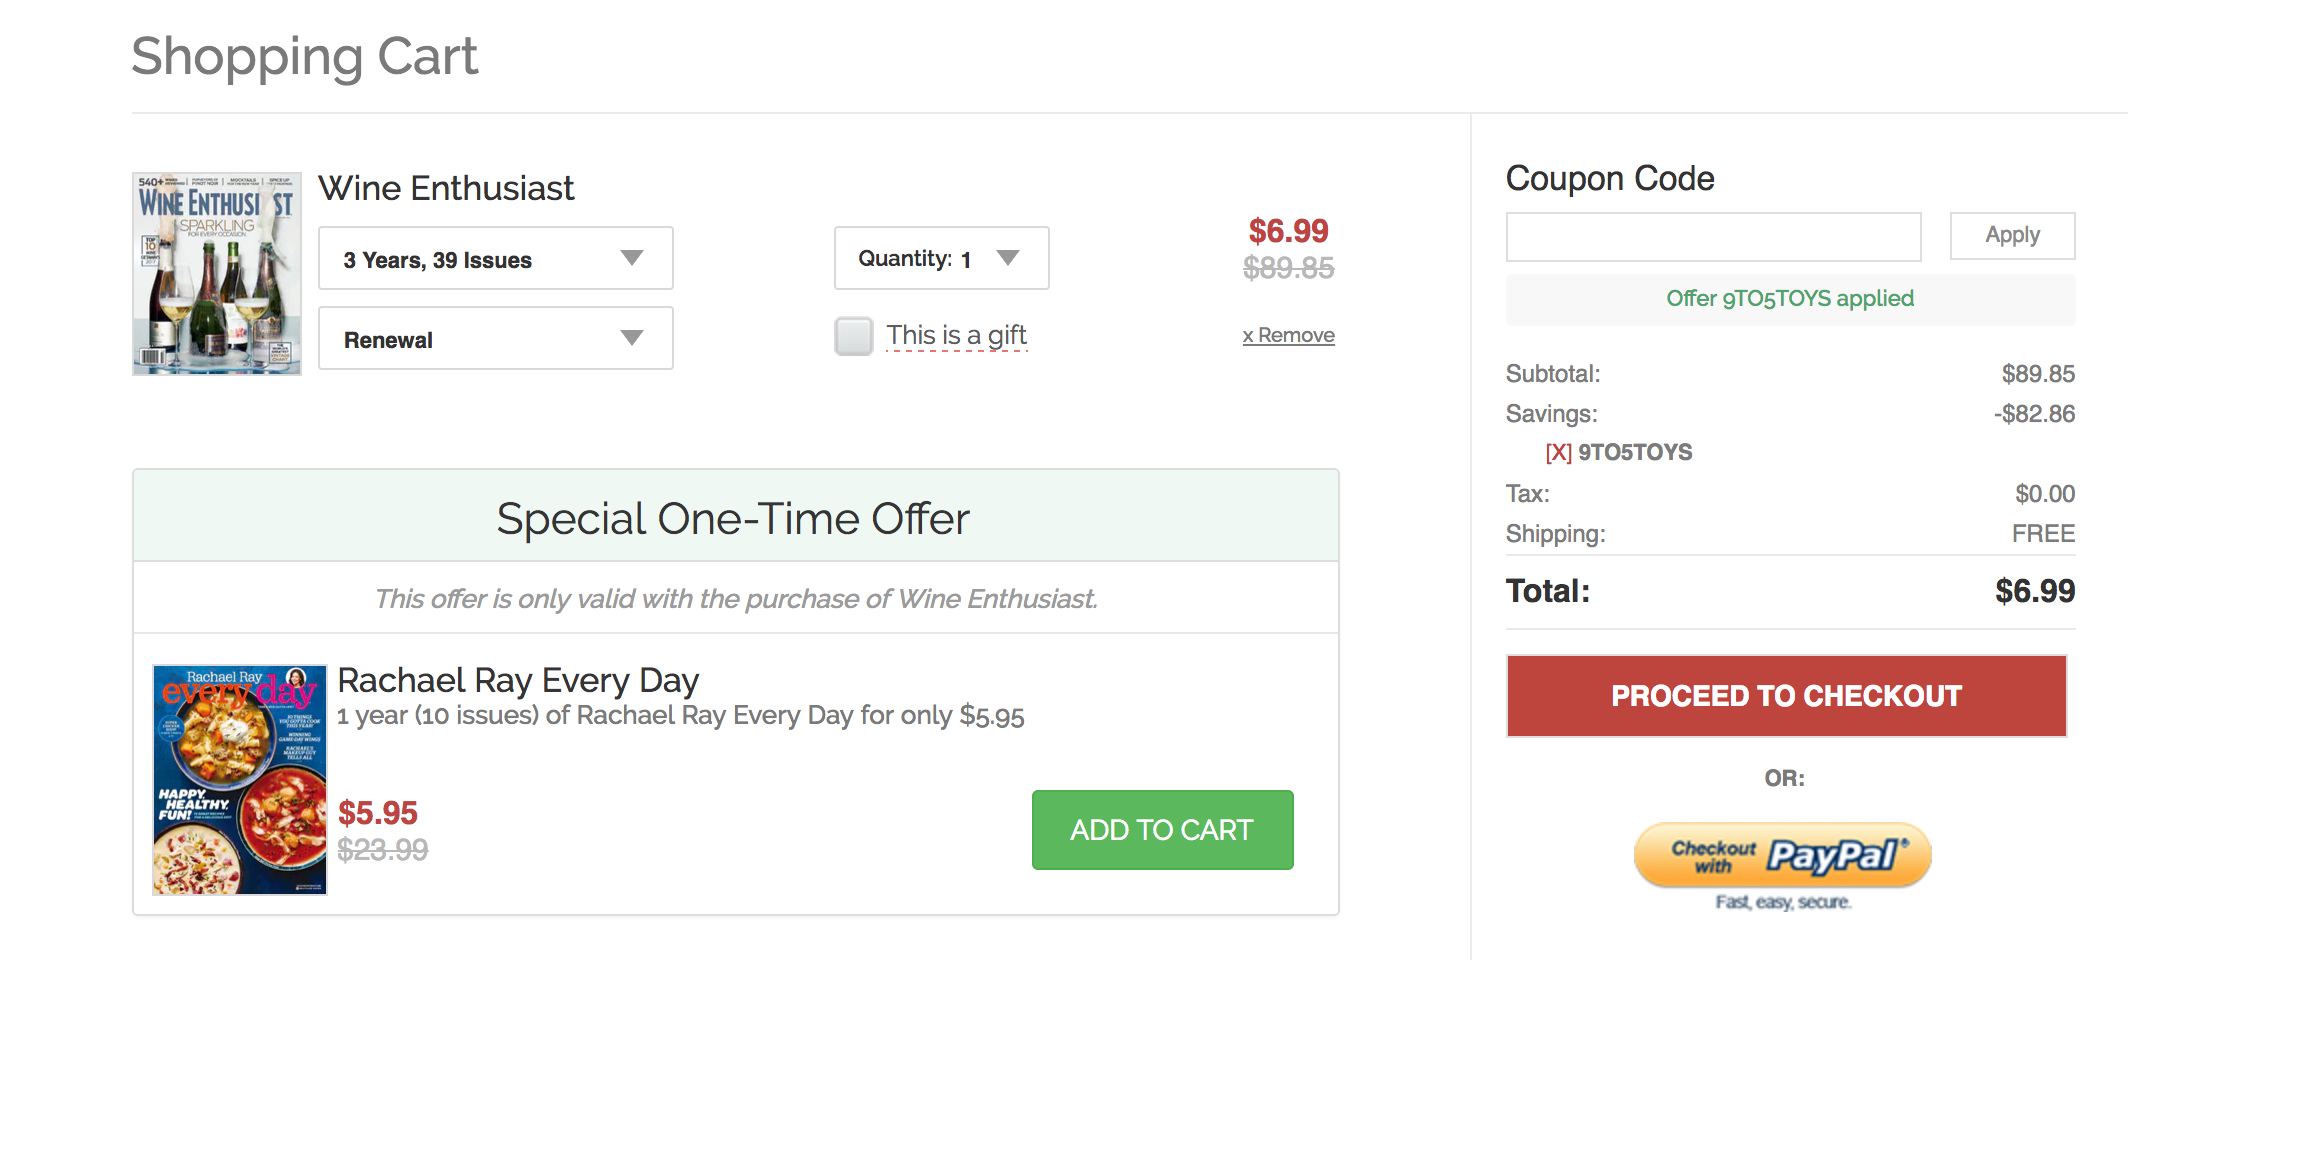The height and width of the screenshot is (1166, 2324).
Task: Click the This is a gift label
Action: (x=956, y=335)
